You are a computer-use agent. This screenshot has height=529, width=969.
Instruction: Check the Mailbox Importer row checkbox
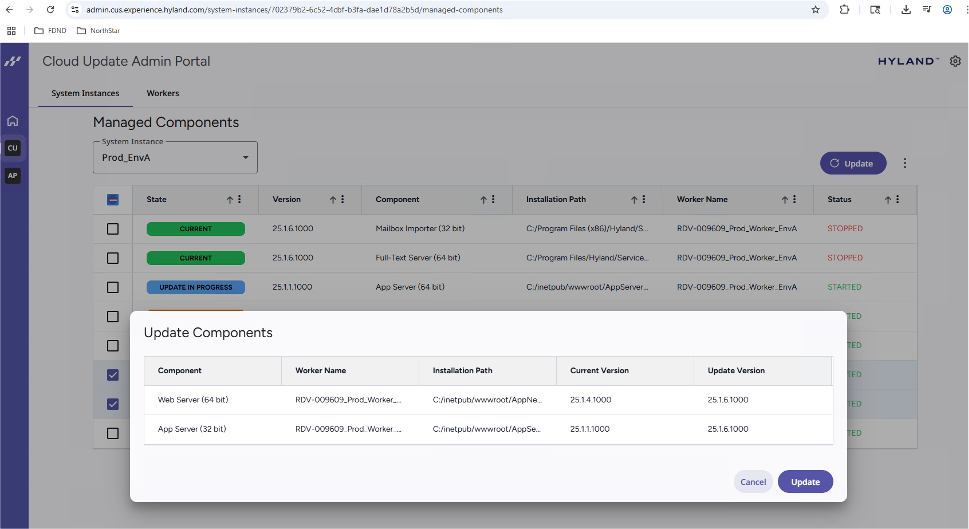[x=112, y=229]
